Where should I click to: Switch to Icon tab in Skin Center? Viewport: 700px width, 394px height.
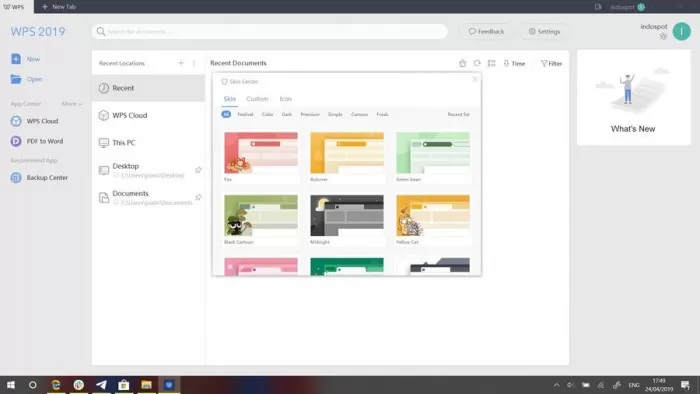(x=286, y=99)
